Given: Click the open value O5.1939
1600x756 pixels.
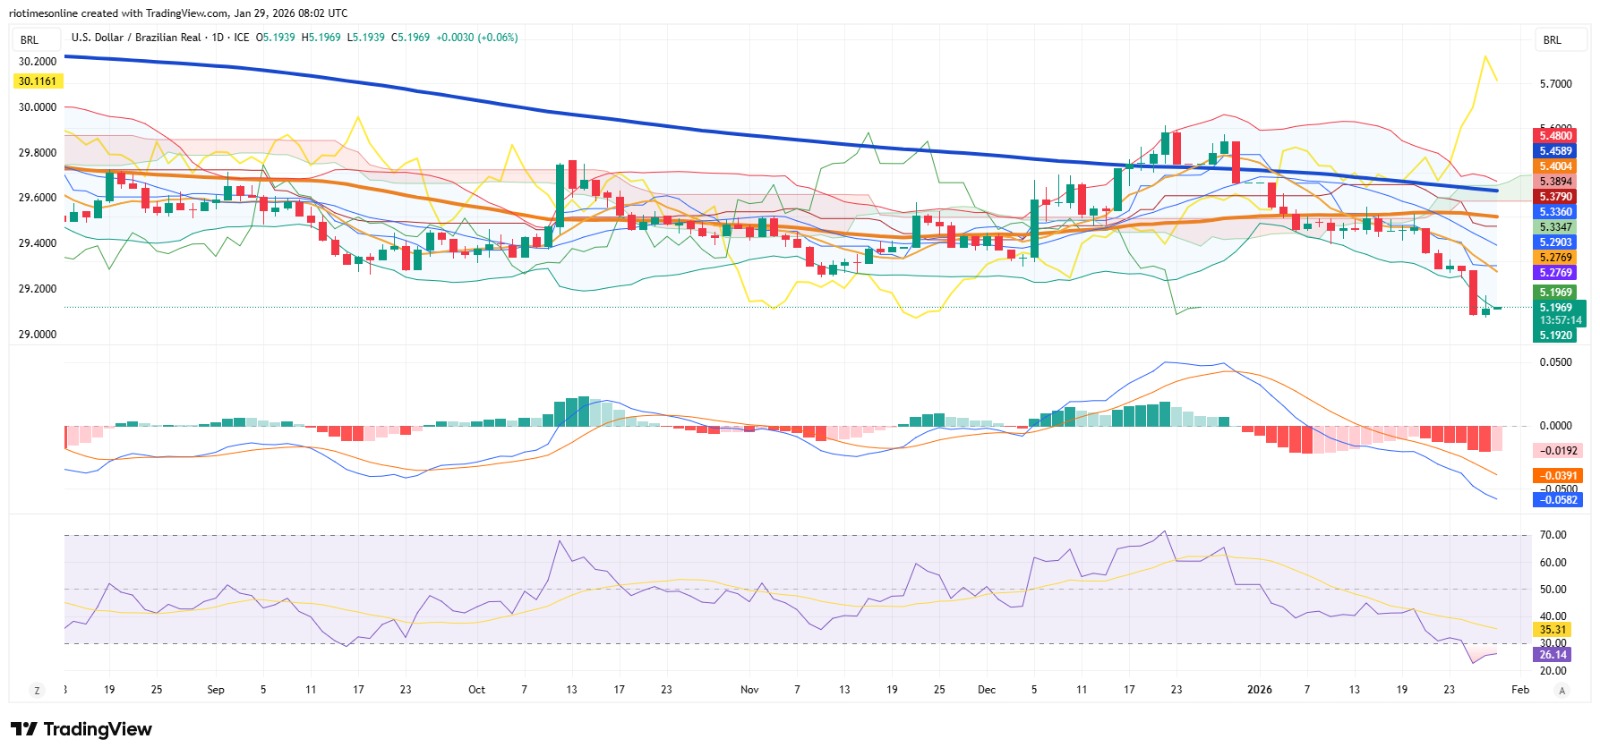Looking at the screenshot, I should (276, 37).
